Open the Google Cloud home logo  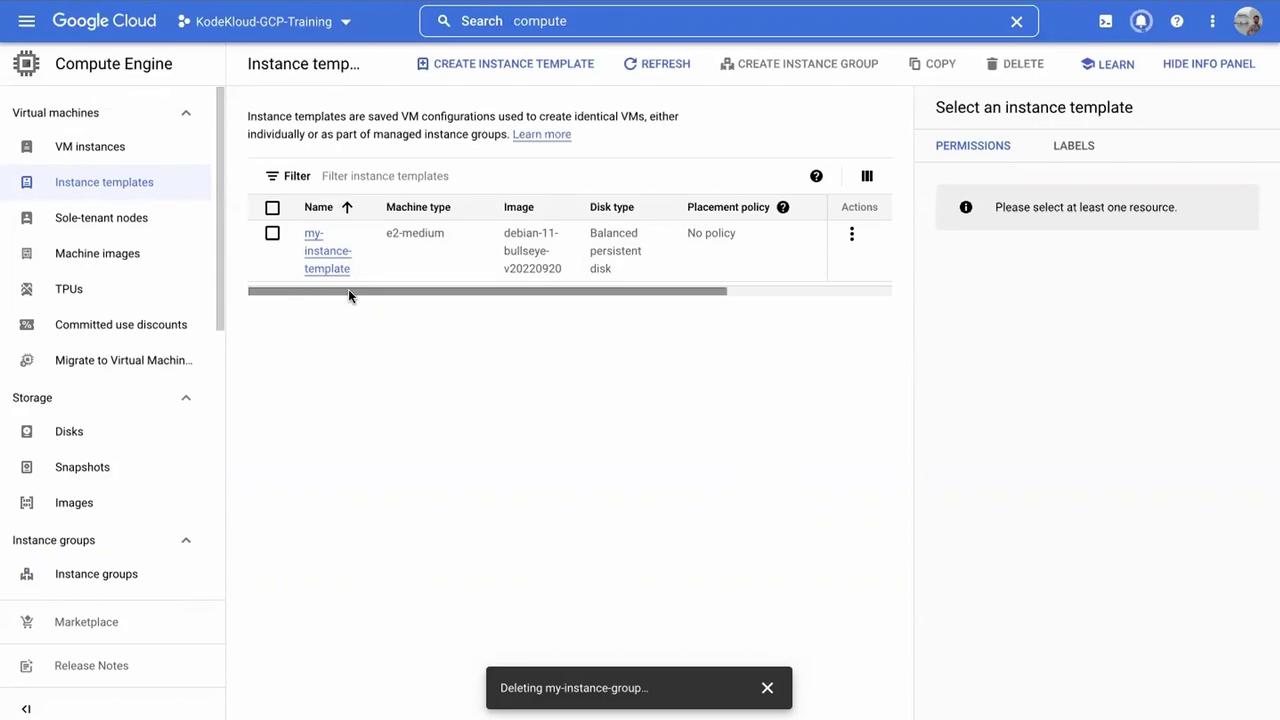click(104, 21)
